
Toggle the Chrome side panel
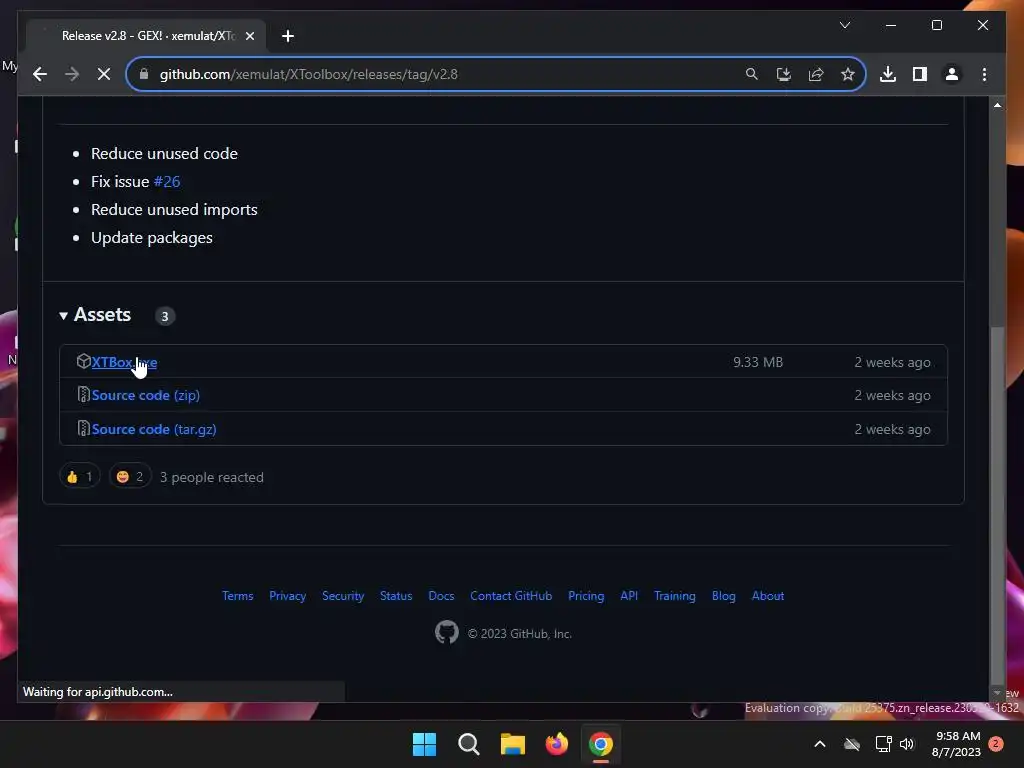920,74
